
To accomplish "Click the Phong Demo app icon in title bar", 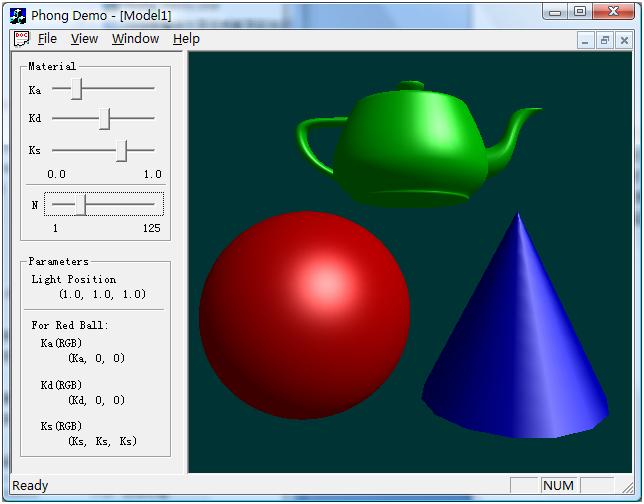I will click(17, 16).
